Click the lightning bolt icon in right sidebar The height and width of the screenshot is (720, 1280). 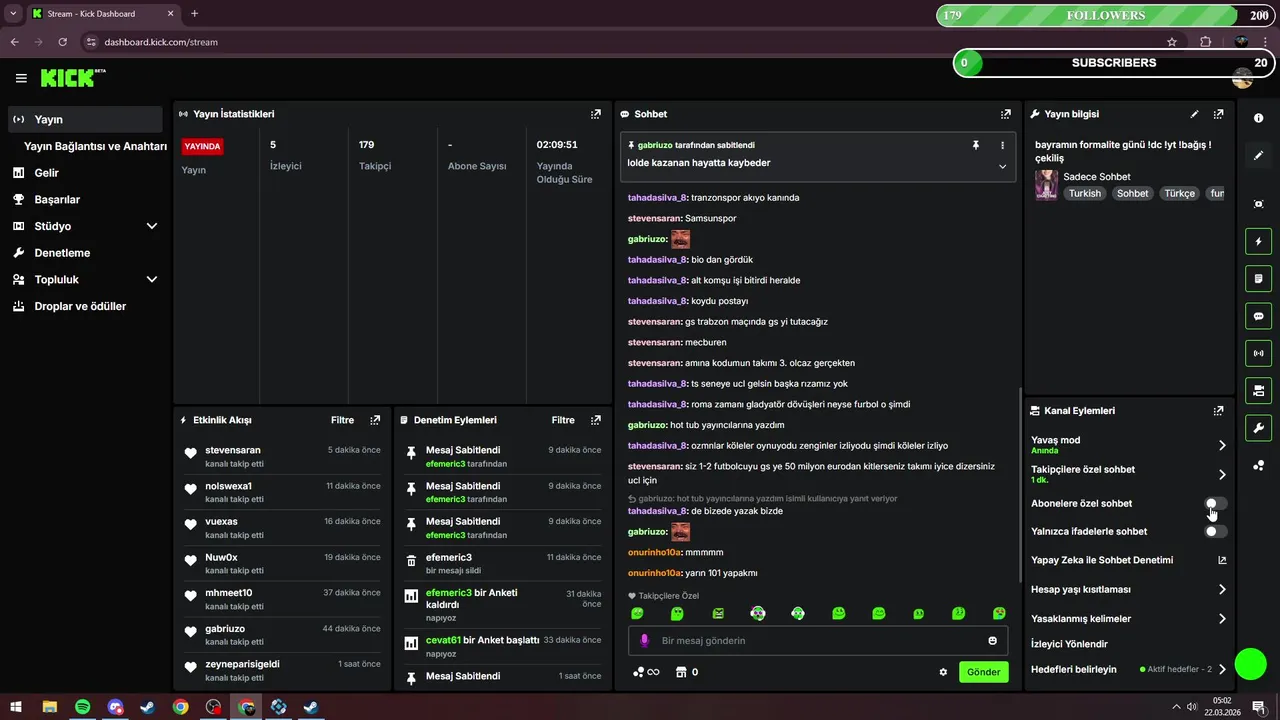[1258, 241]
